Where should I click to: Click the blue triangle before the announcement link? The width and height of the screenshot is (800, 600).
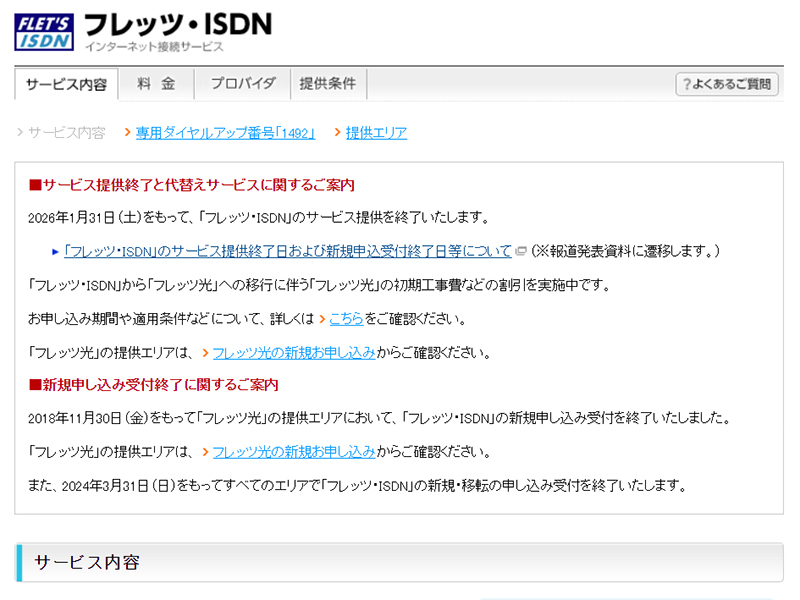56,250
